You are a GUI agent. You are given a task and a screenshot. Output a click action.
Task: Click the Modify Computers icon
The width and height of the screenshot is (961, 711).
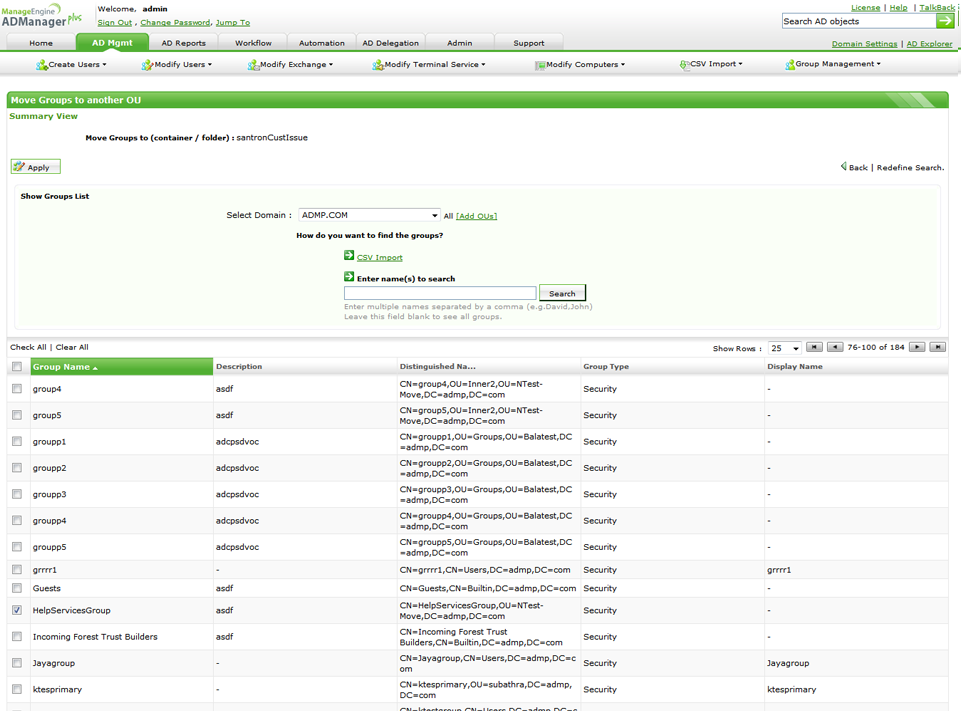click(x=540, y=65)
